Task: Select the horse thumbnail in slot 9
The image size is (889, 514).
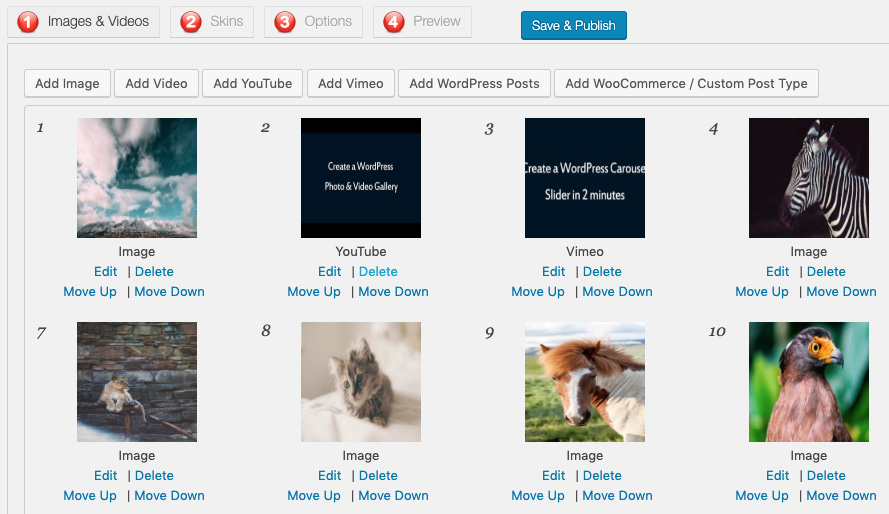Action: click(585, 382)
